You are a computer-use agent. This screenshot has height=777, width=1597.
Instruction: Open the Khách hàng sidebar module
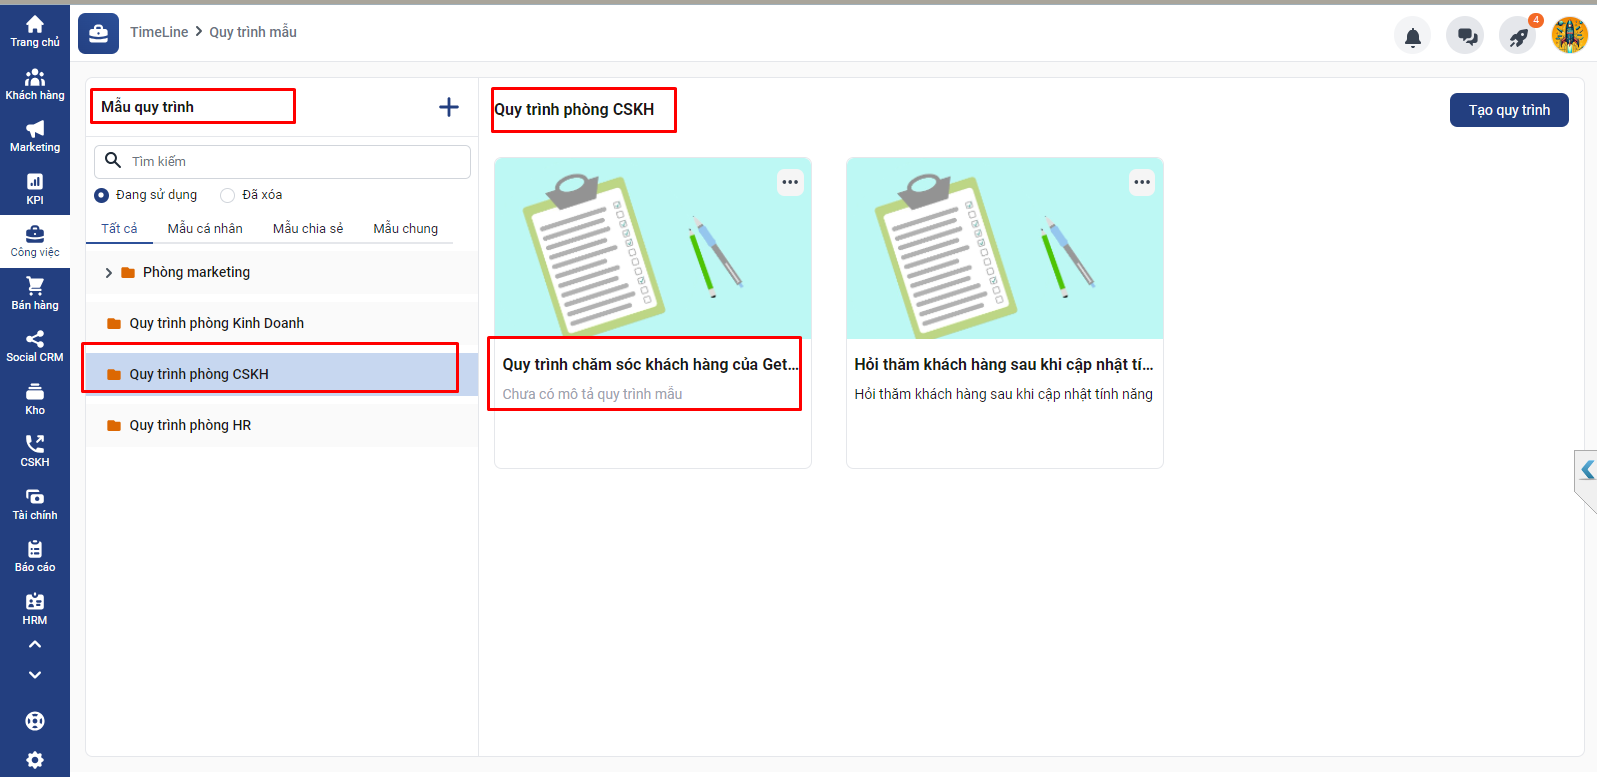tap(35, 84)
